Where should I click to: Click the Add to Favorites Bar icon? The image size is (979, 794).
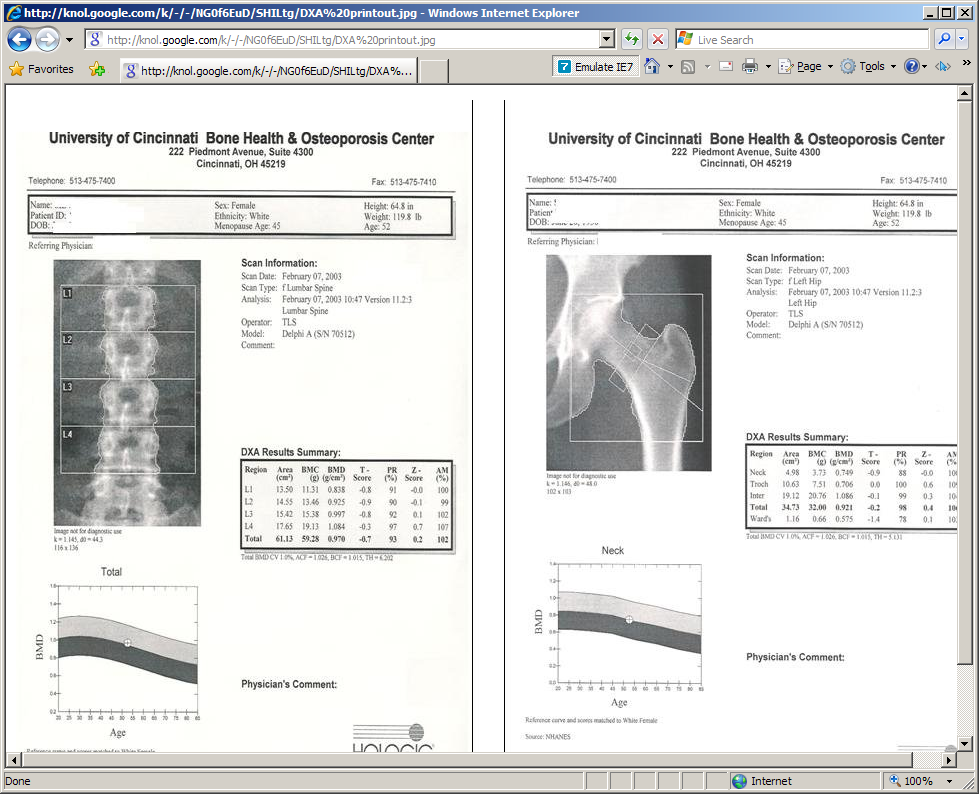click(x=97, y=69)
